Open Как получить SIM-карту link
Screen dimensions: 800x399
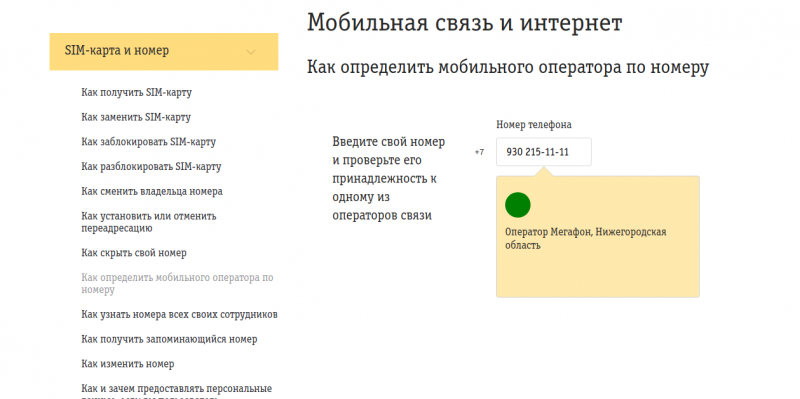[136, 92]
